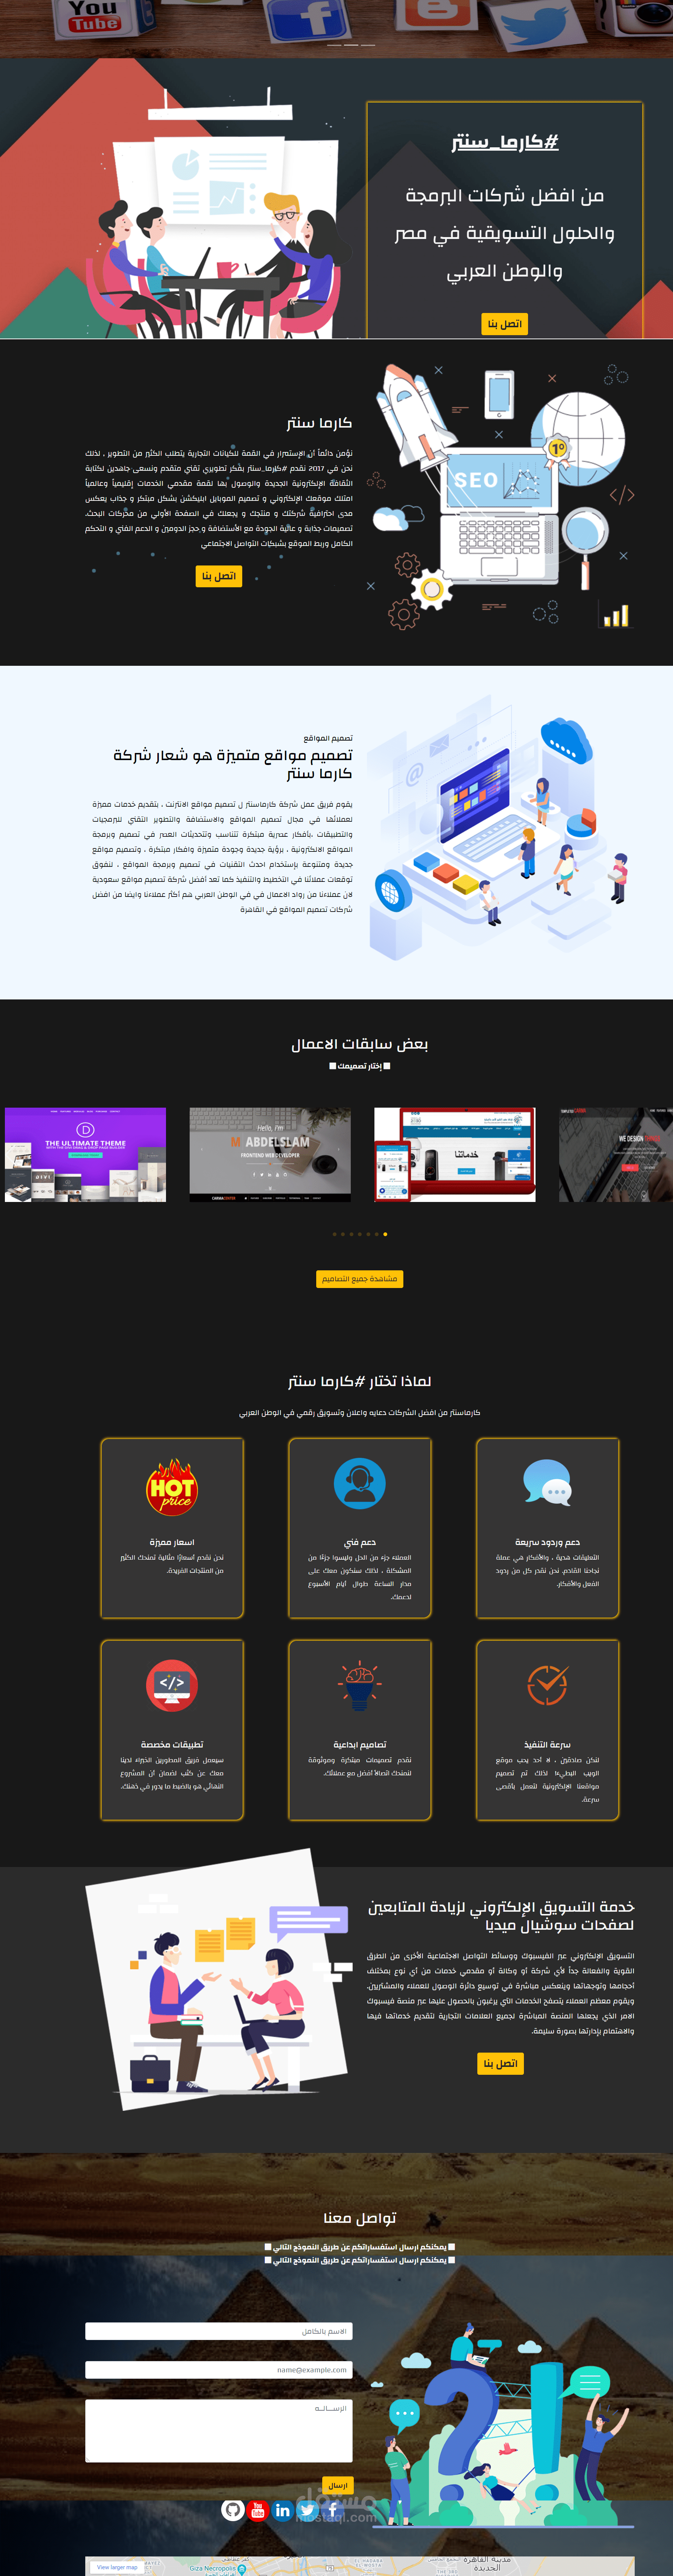The width and height of the screenshot is (673, 2576).
Task: Click the إختار تصميمك subtitle
Action: 360,1066
